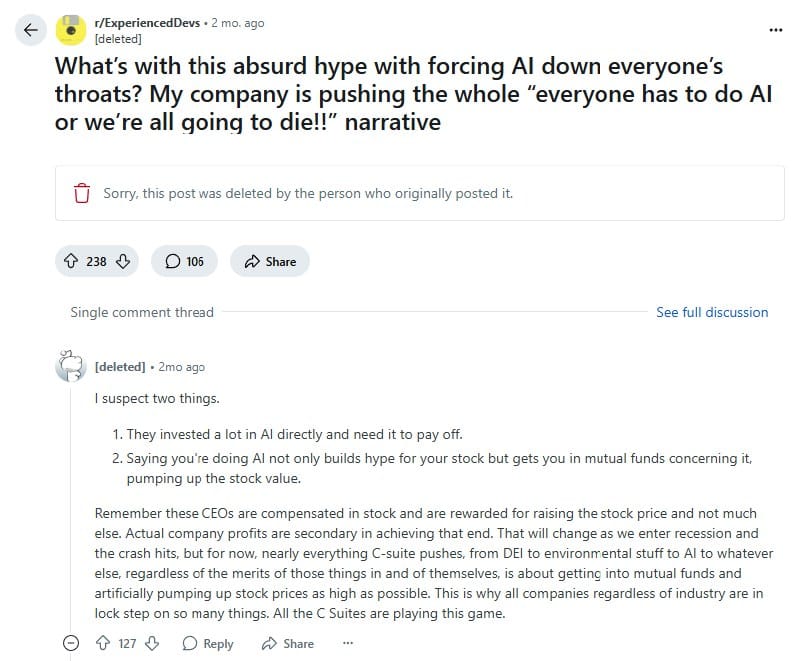The image size is (800, 661).
Task: Click the back arrow at top left
Action: tap(30, 30)
